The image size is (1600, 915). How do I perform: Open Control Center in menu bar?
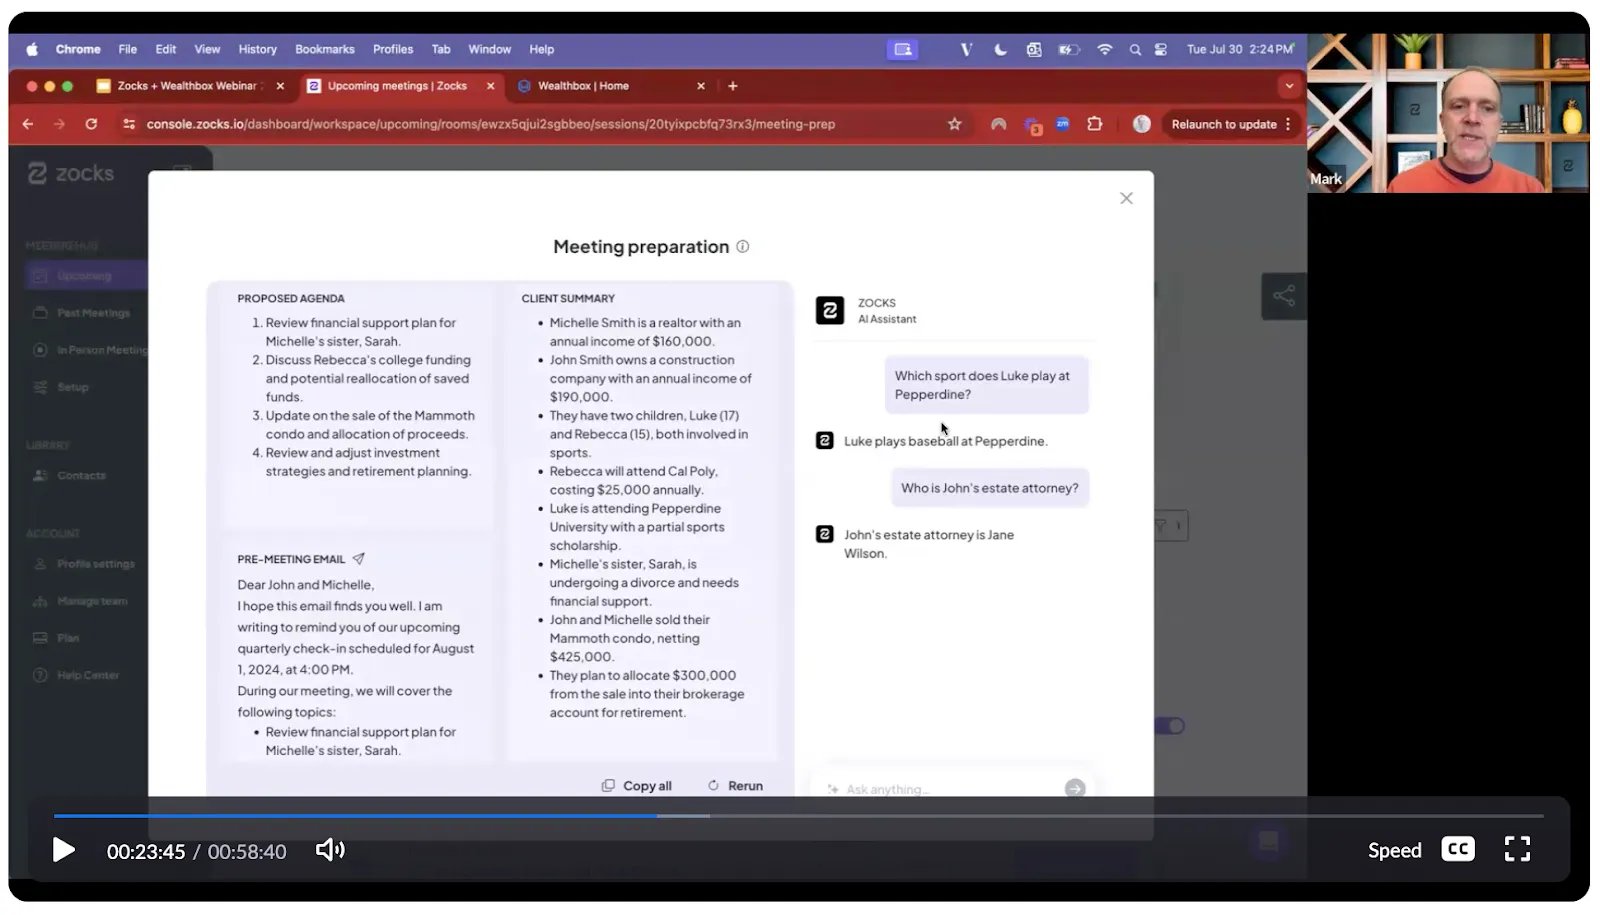(1161, 49)
